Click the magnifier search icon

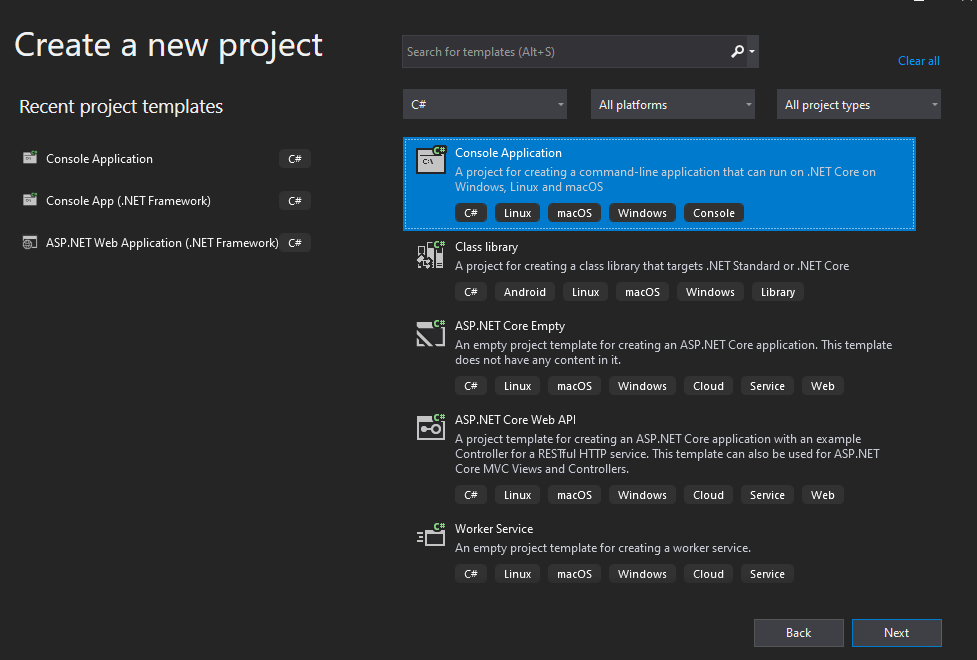click(737, 52)
